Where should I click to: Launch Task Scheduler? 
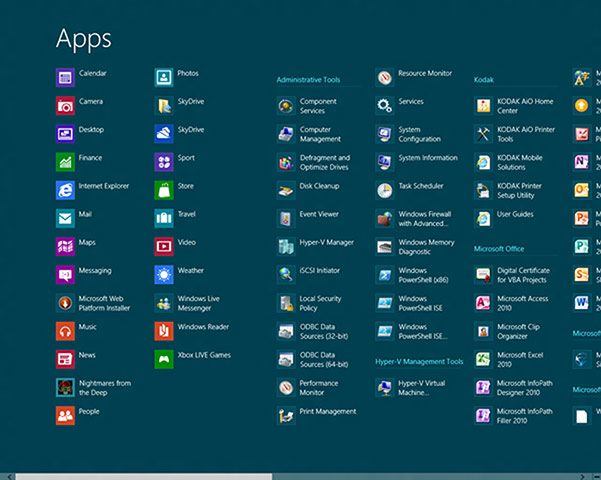tap(385, 189)
